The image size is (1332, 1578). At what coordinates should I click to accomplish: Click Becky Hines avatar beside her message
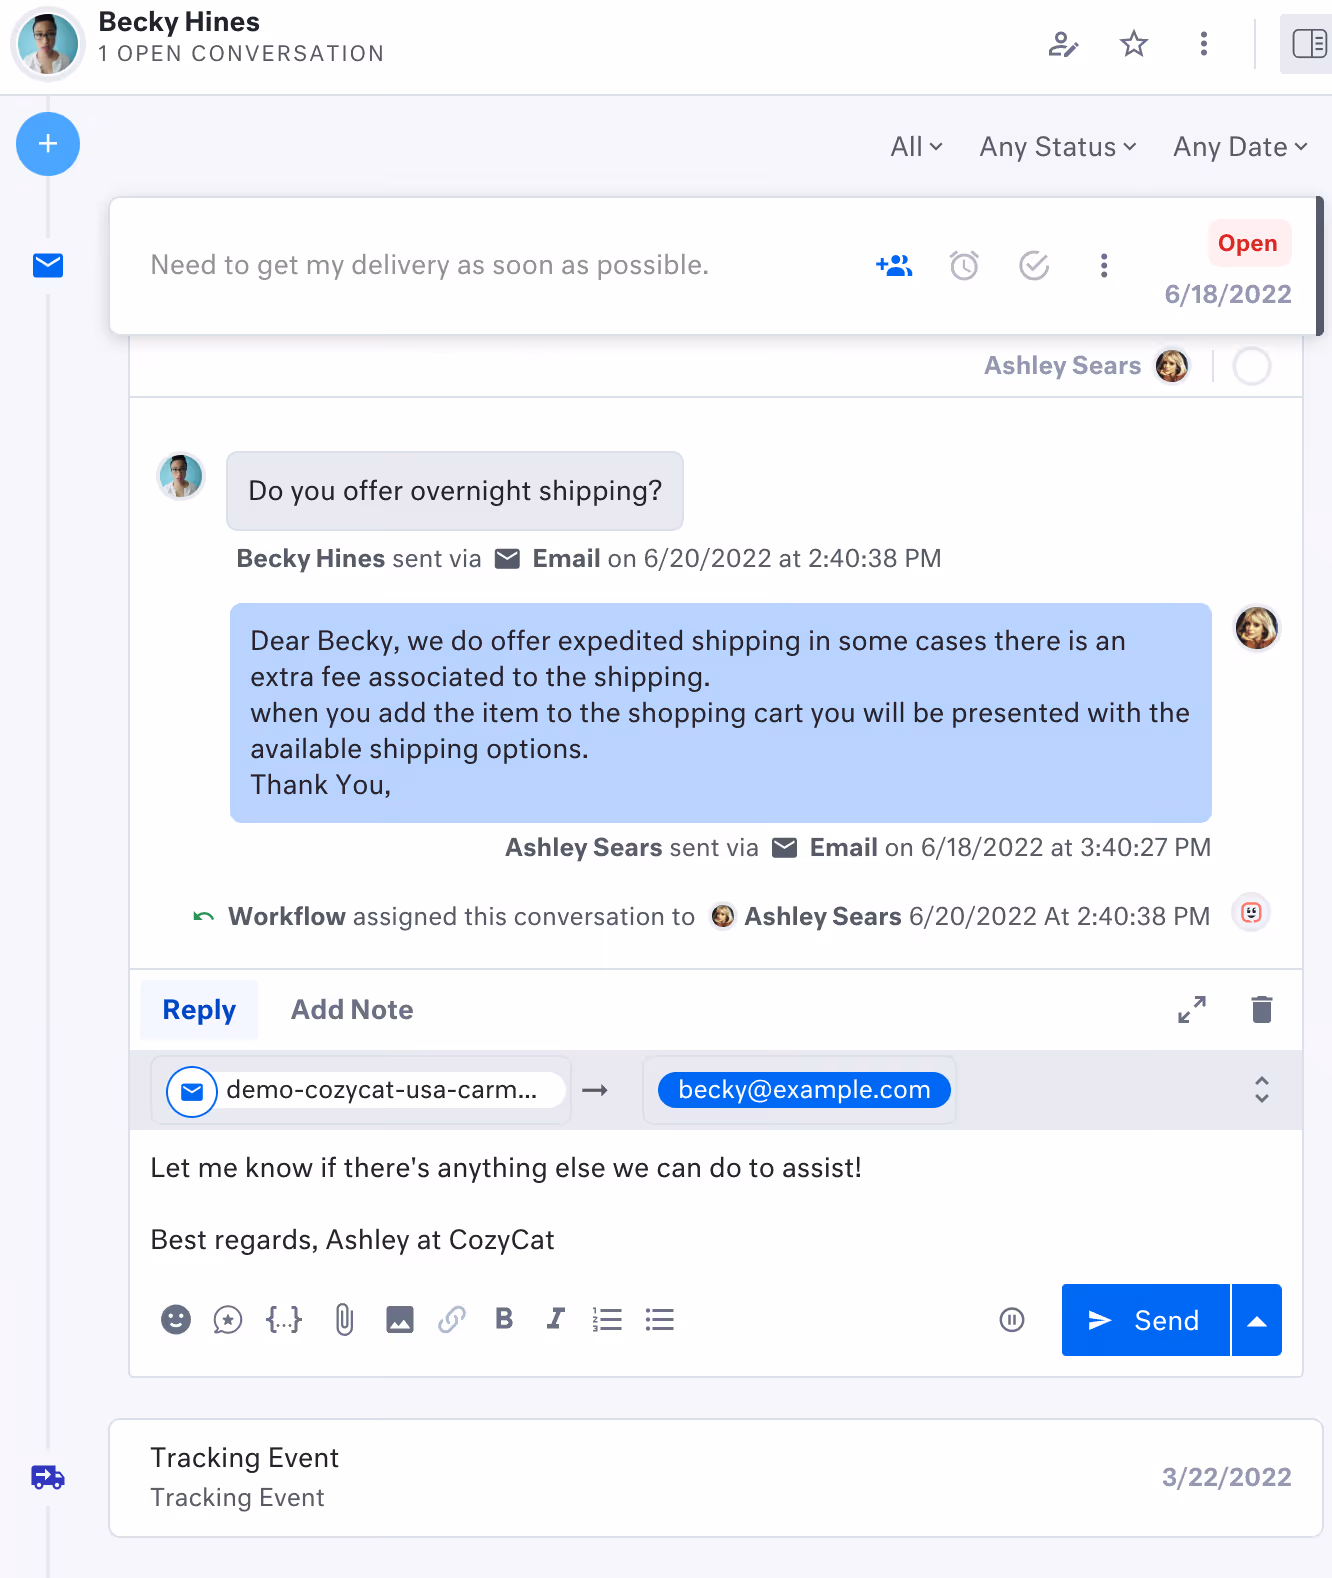181,476
